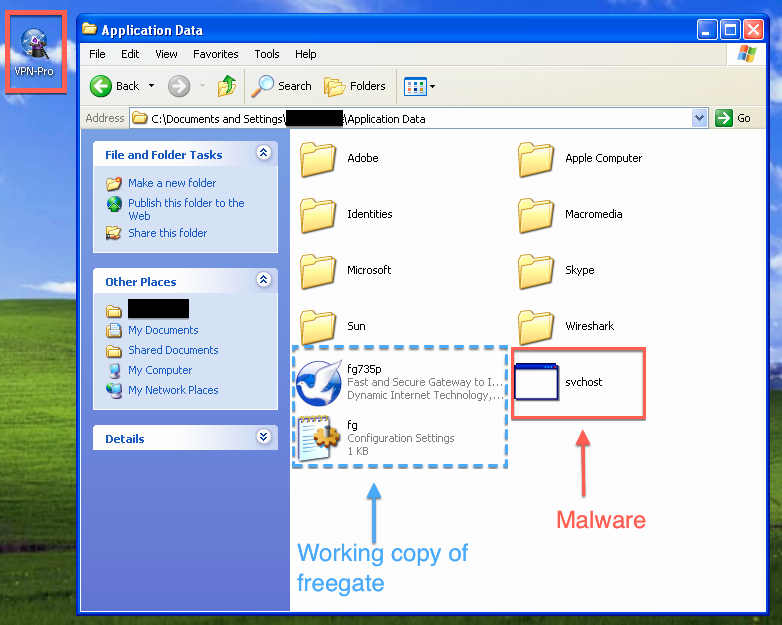Select the Macromedia folder icon
The height and width of the screenshot is (625, 782).
(x=536, y=215)
